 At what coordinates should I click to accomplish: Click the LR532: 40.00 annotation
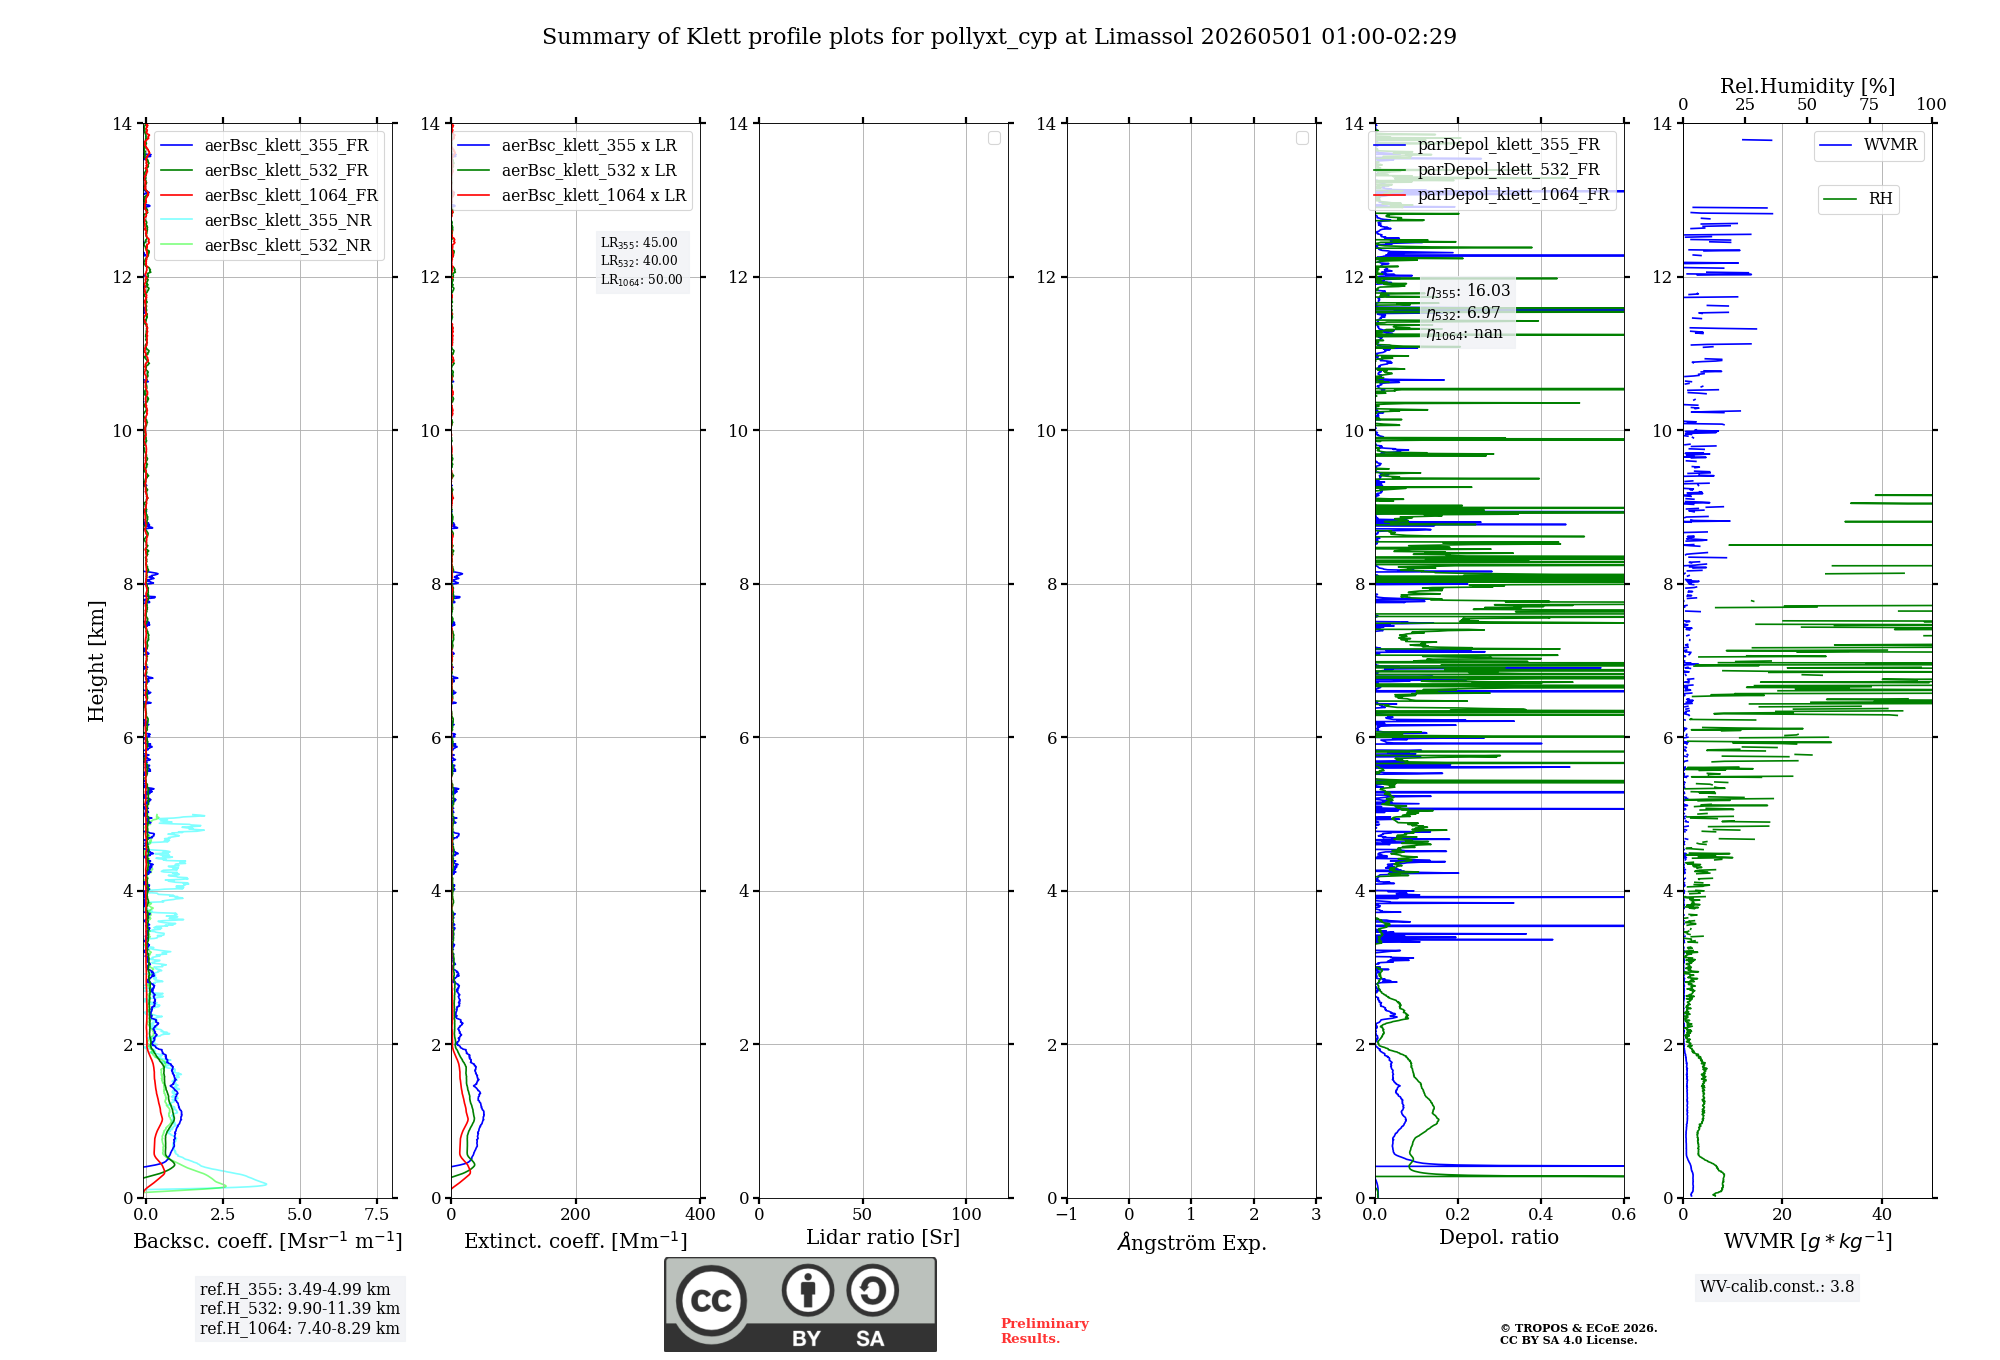639,261
